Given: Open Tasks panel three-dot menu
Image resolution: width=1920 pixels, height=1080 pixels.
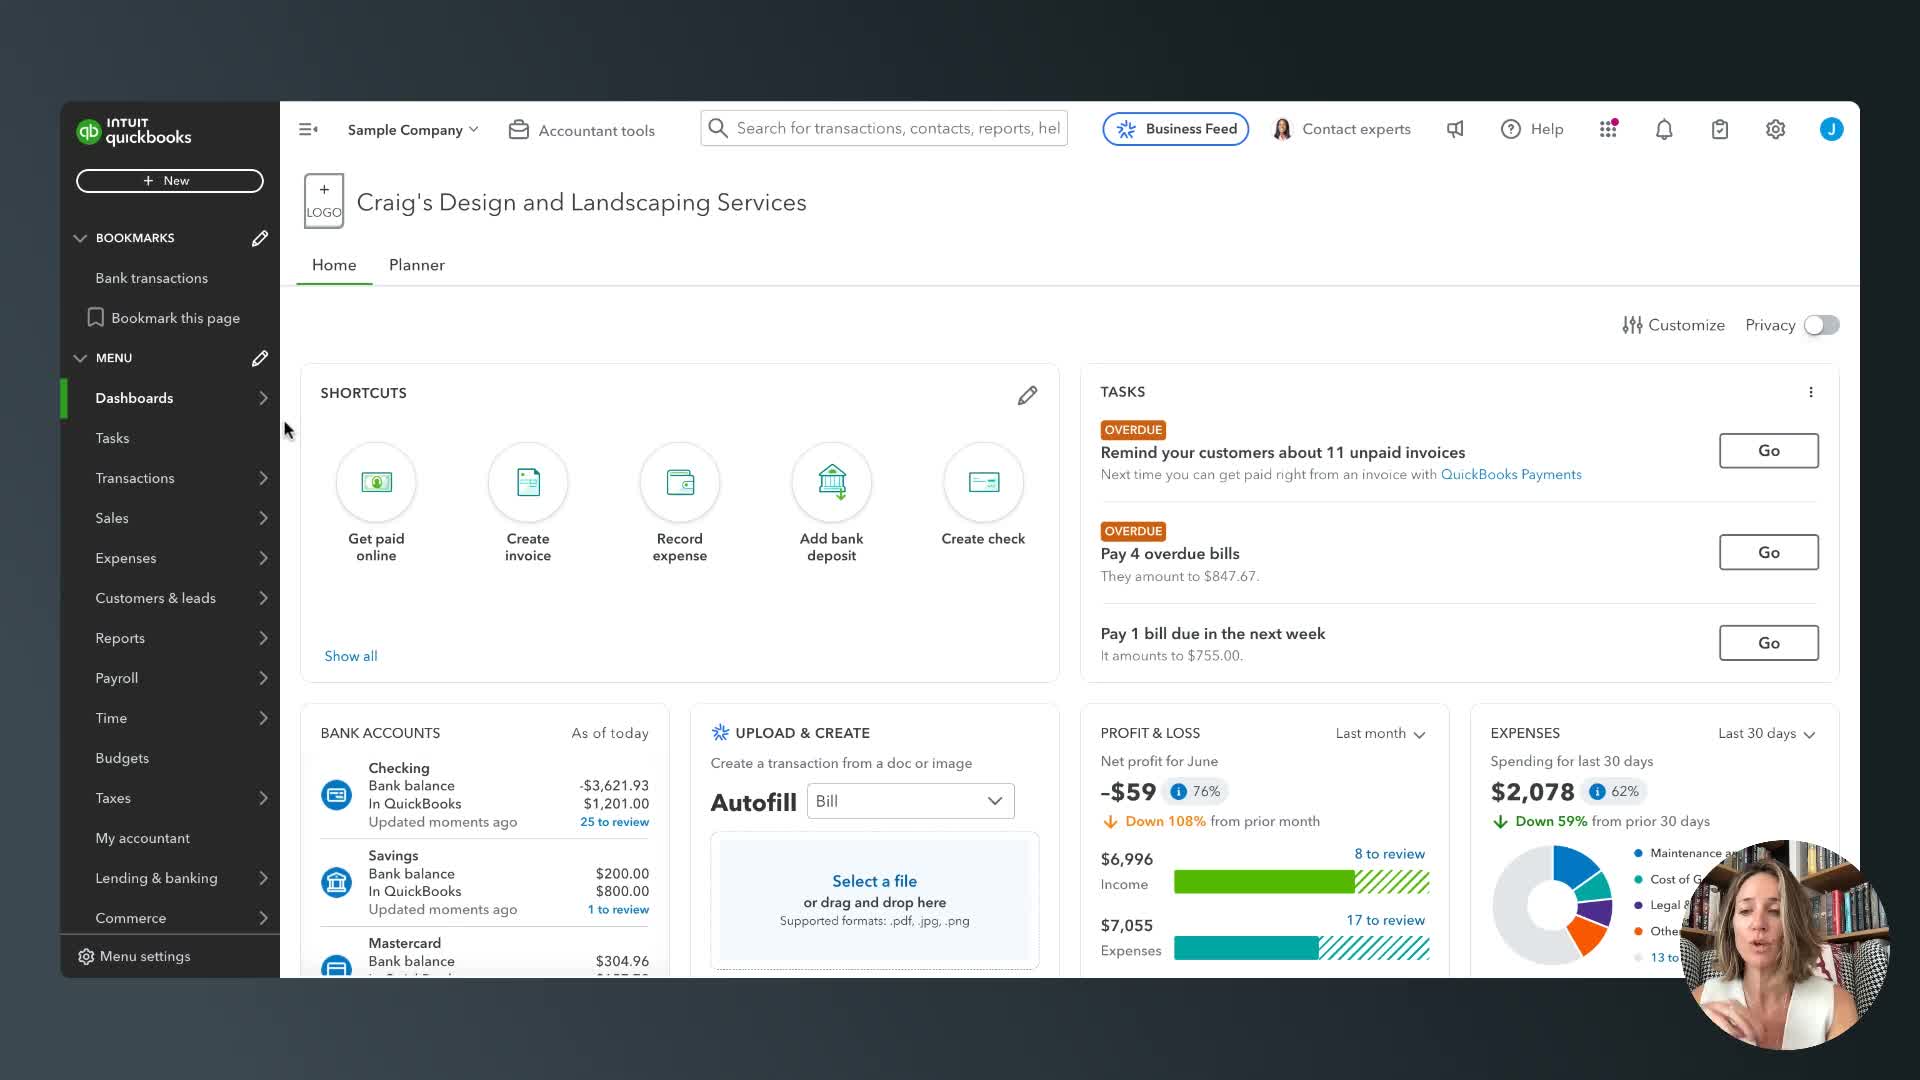Looking at the screenshot, I should pyautogui.click(x=1811, y=392).
